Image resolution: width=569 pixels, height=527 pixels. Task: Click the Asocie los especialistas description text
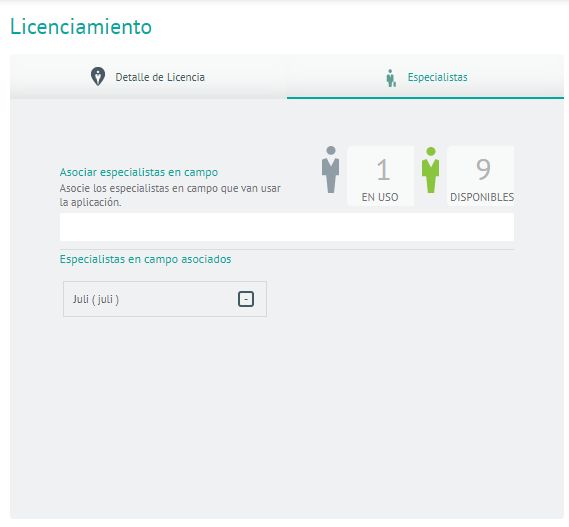pyautogui.click(x=170, y=195)
